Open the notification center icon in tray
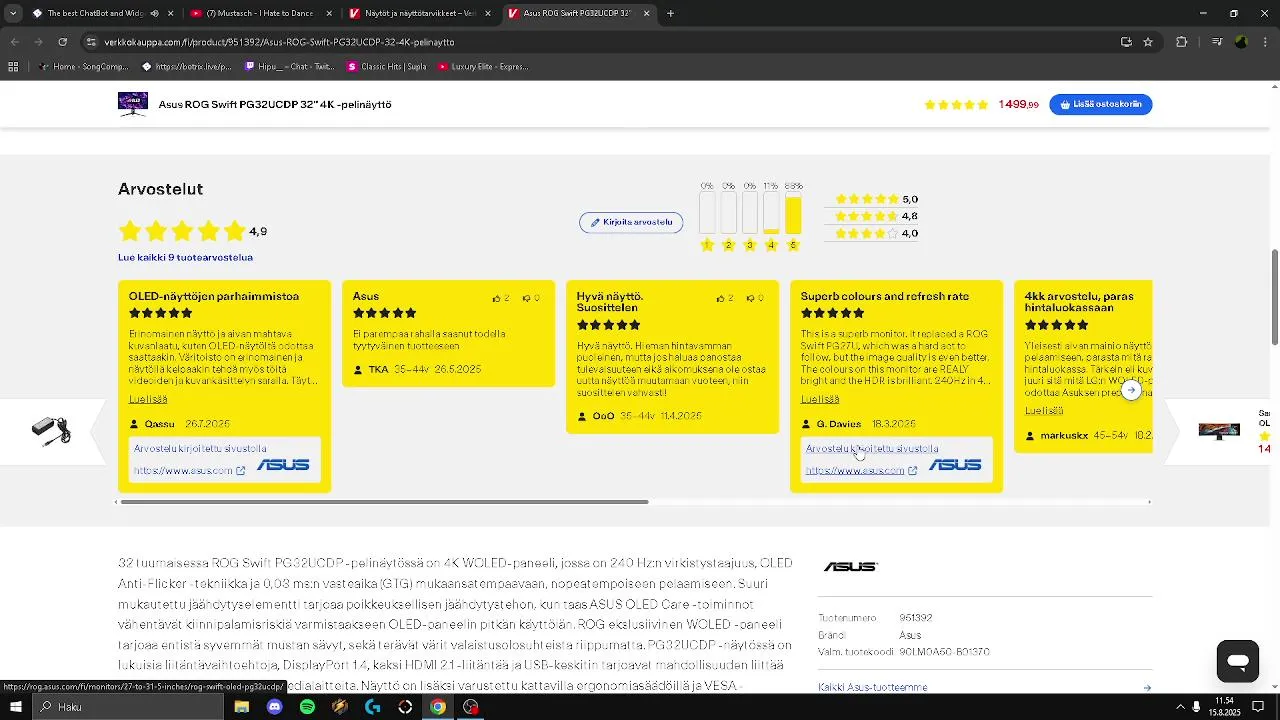The width and height of the screenshot is (1280, 720). [1258, 707]
